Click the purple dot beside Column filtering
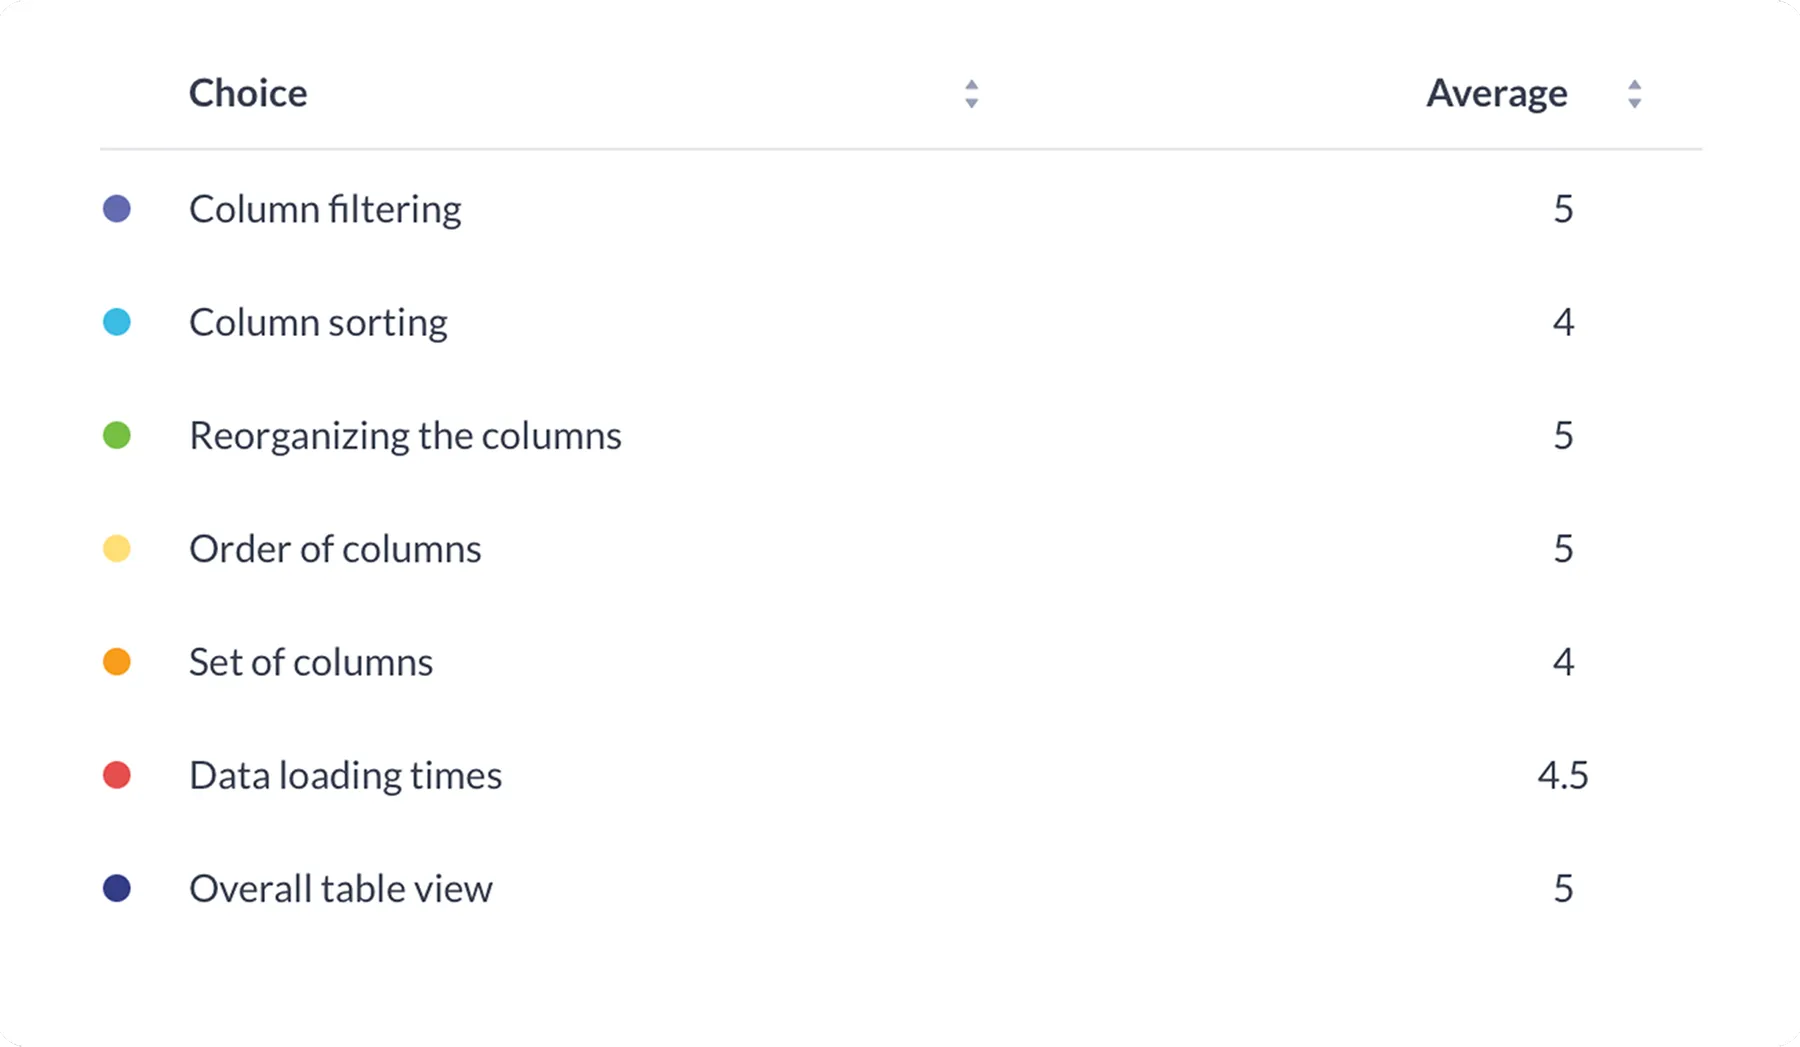The height and width of the screenshot is (1047, 1800). click(x=116, y=208)
